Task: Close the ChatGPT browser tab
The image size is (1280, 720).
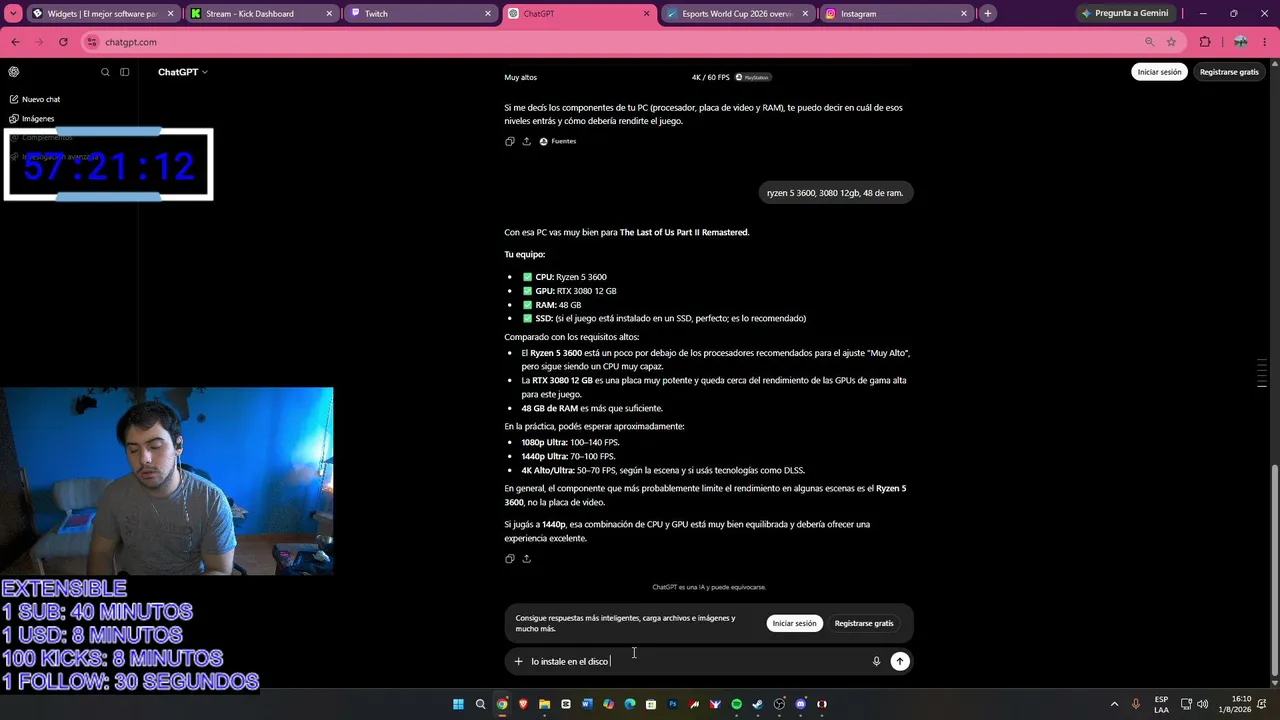Action: [x=647, y=14]
